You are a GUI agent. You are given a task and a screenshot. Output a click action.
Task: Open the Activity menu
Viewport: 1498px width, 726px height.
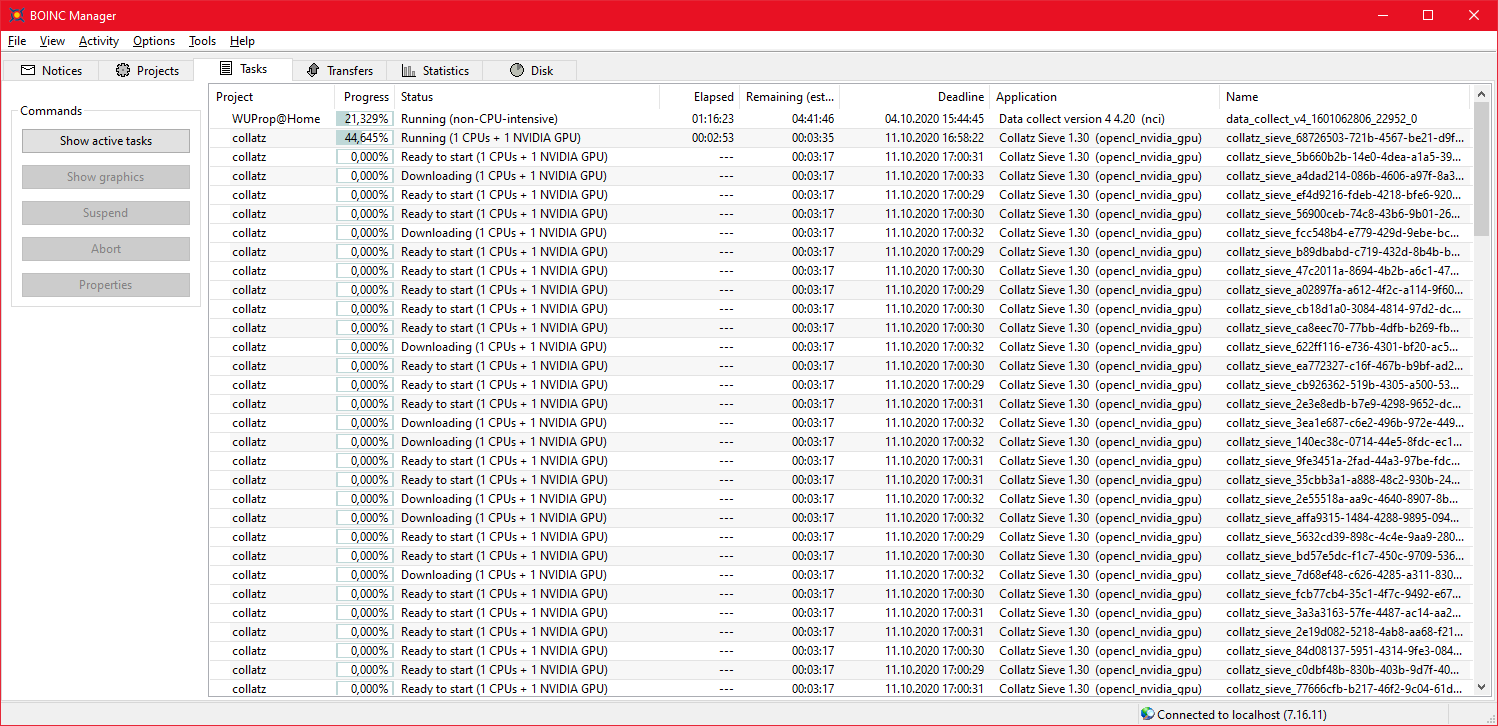tap(99, 41)
